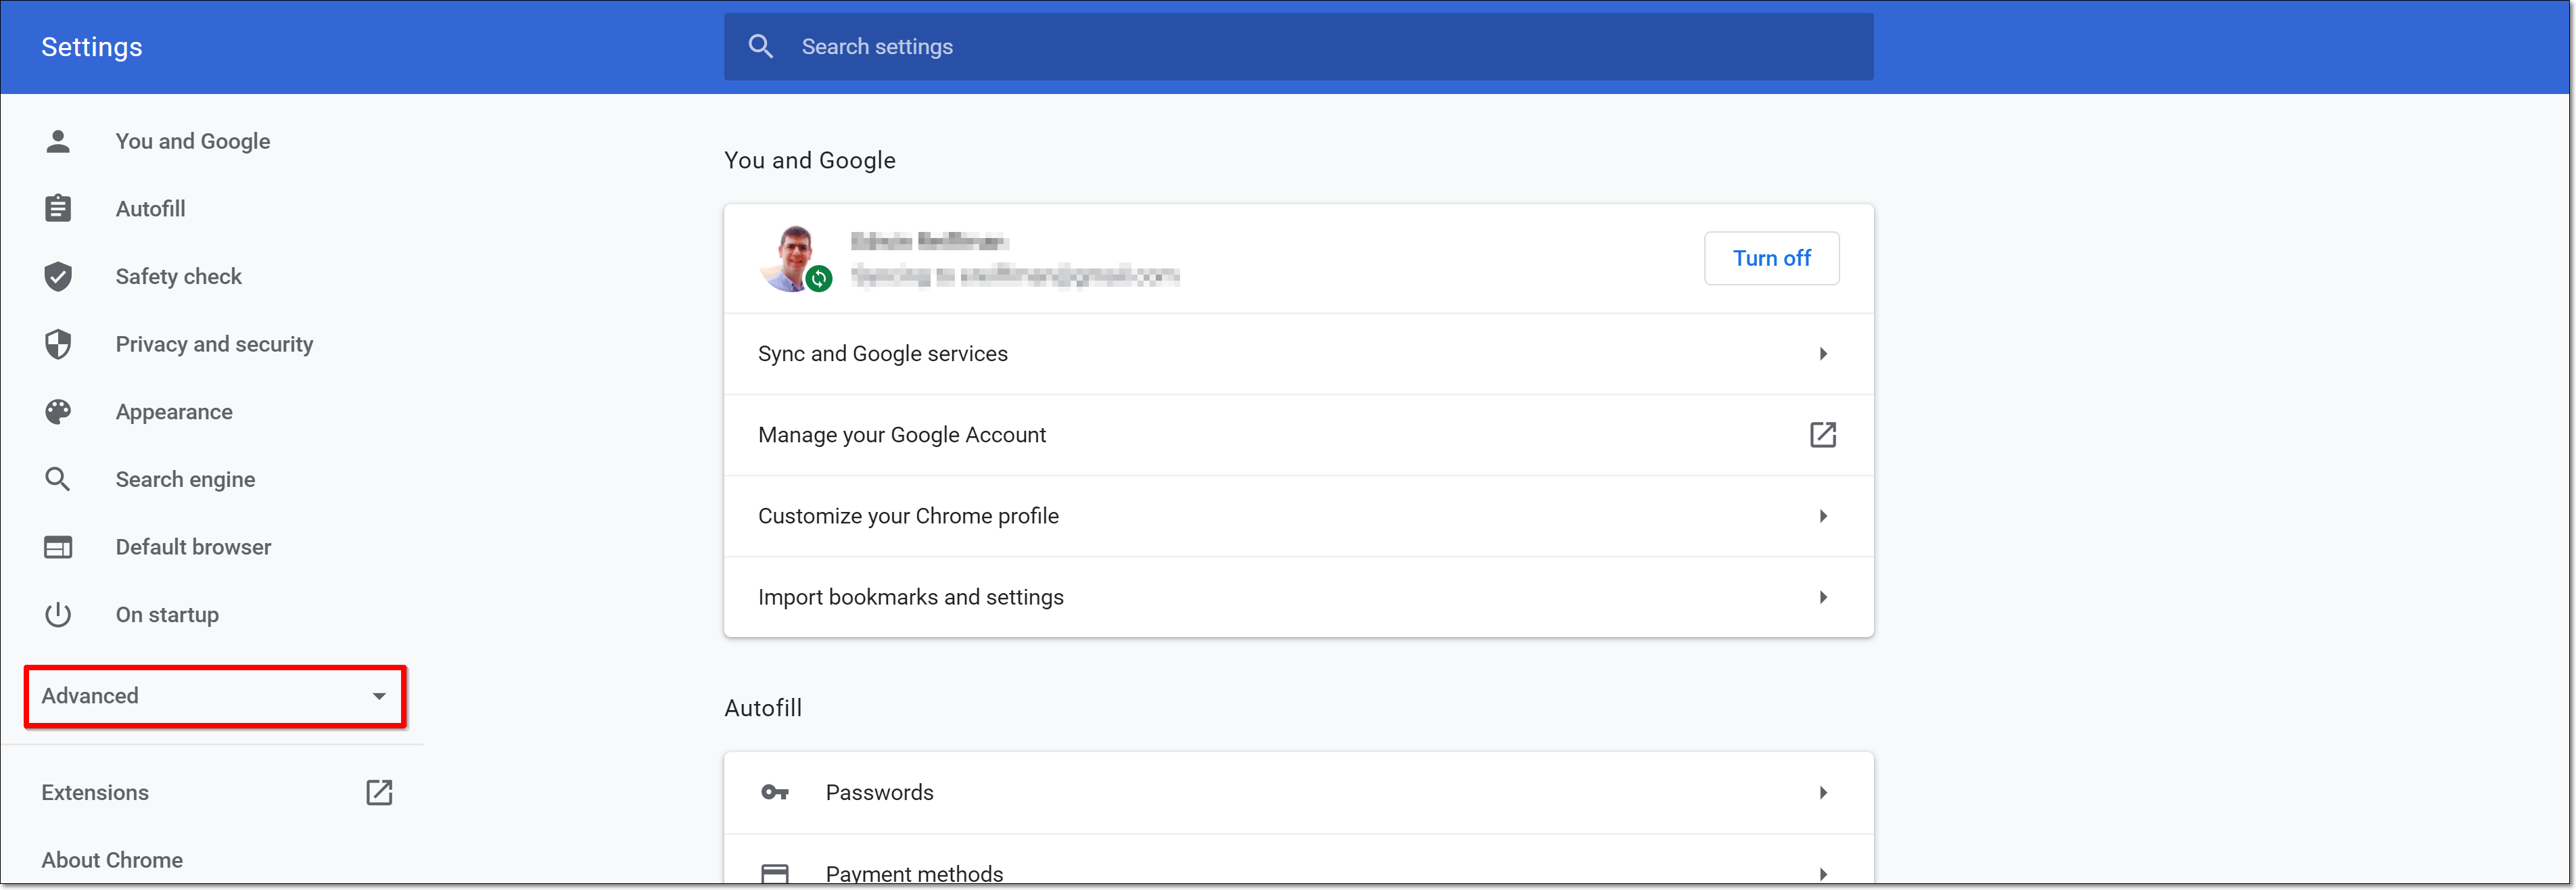Open Privacy and security settings
Screen dimensions: 2576x890
click(214, 344)
